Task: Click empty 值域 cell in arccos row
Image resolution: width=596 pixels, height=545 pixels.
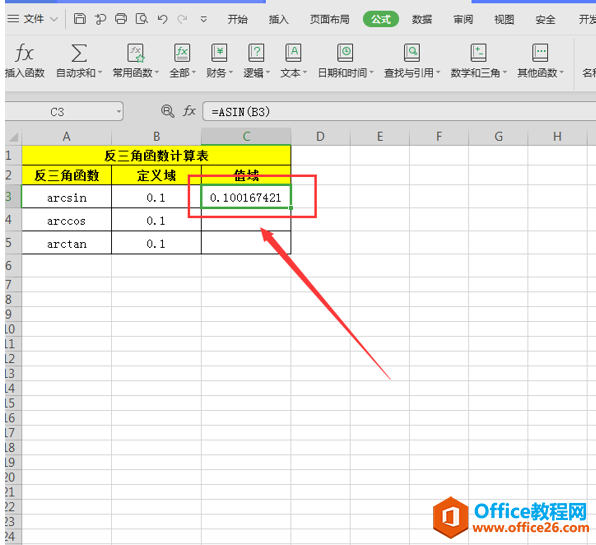Action: coord(246,220)
